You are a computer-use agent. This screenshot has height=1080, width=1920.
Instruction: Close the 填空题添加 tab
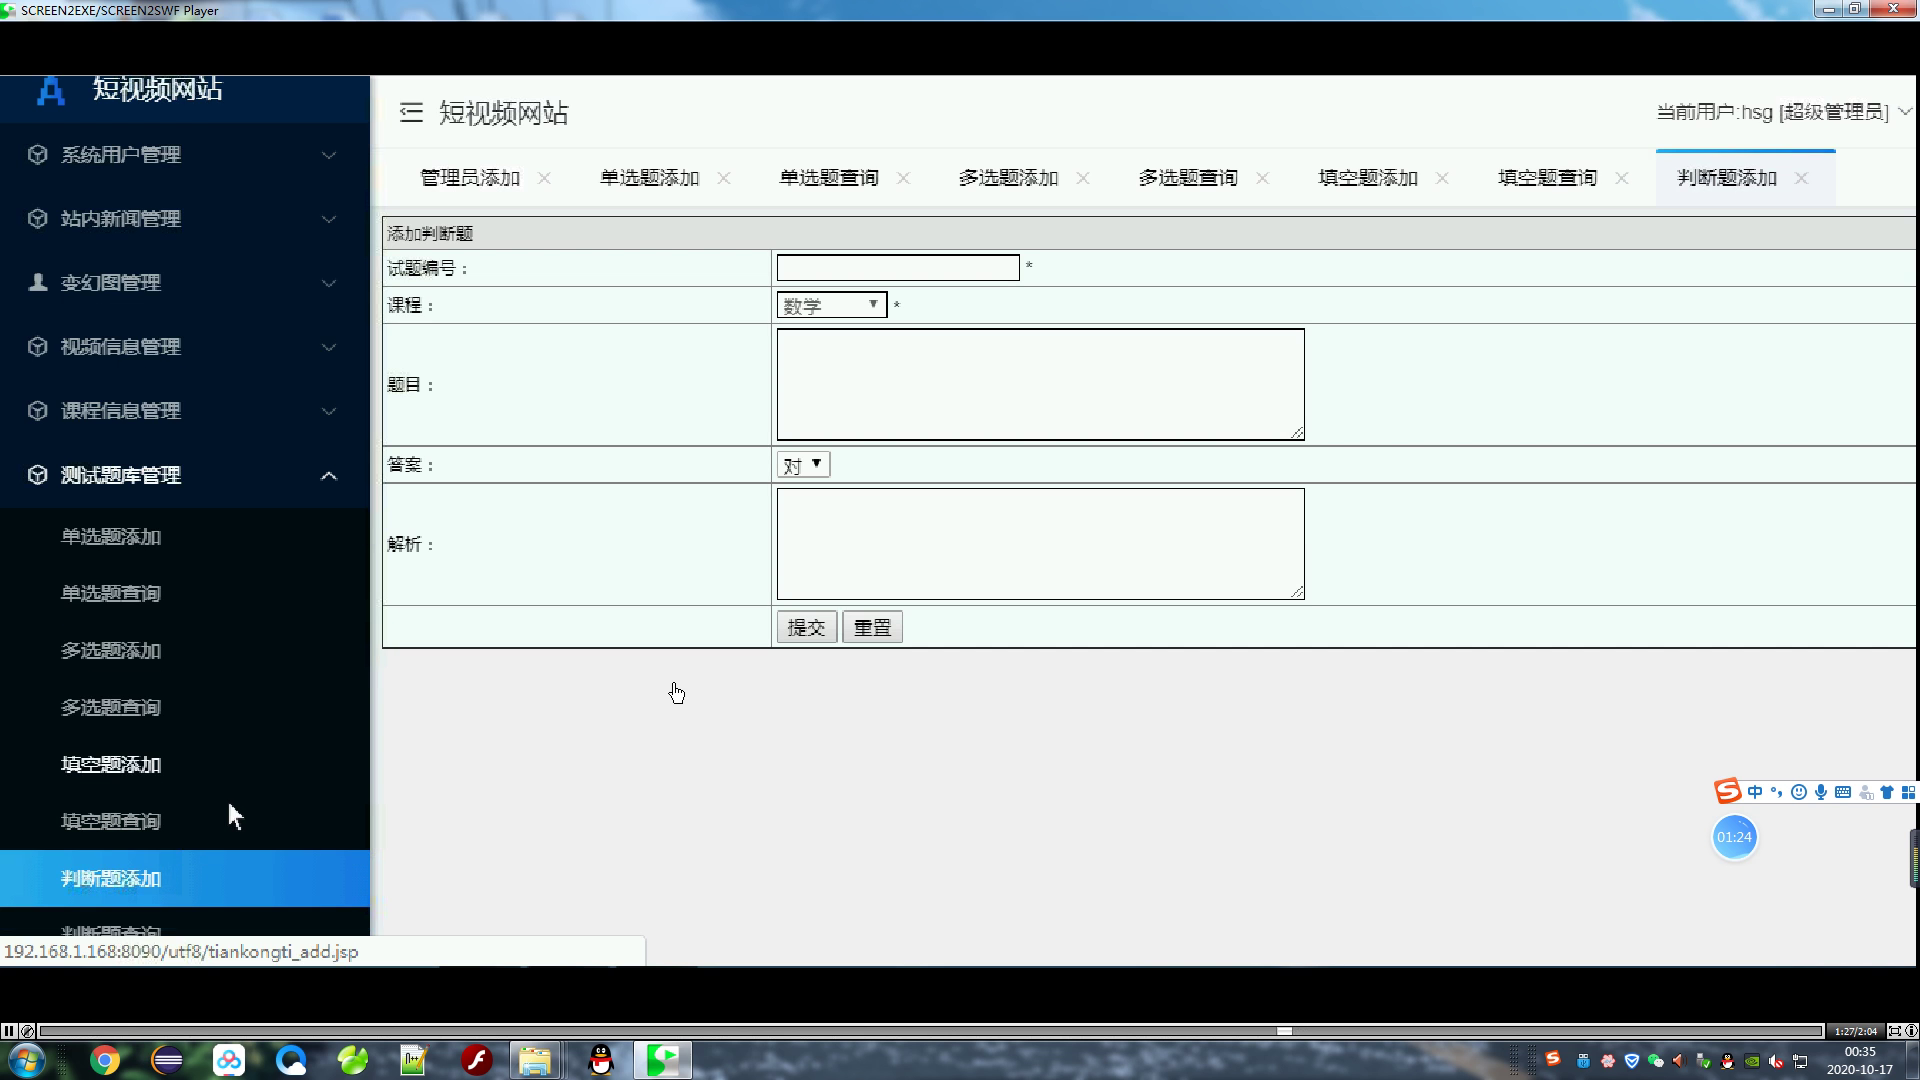coord(1442,178)
